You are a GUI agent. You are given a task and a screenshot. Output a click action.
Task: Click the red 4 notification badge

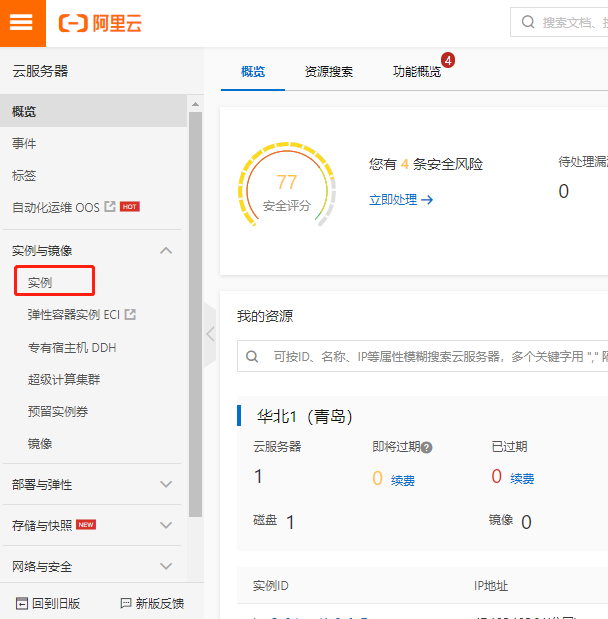pos(448,60)
